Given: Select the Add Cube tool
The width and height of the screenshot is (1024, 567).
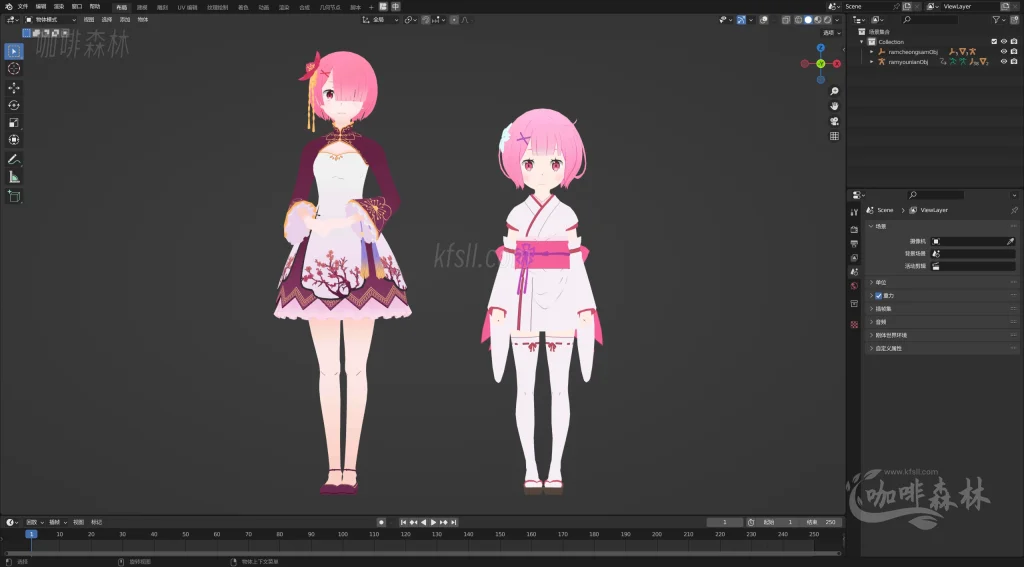Looking at the screenshot, I should point(14,196).
